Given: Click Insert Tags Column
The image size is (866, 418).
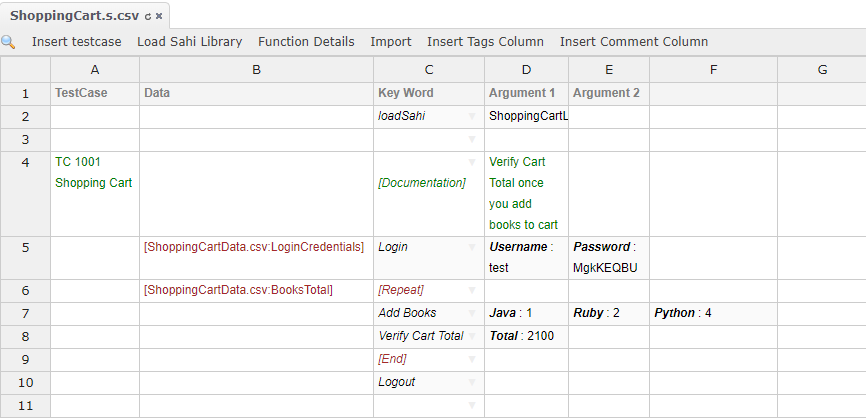Looking at the screenshot, I should pyautogui.click(x=485, y=42).
